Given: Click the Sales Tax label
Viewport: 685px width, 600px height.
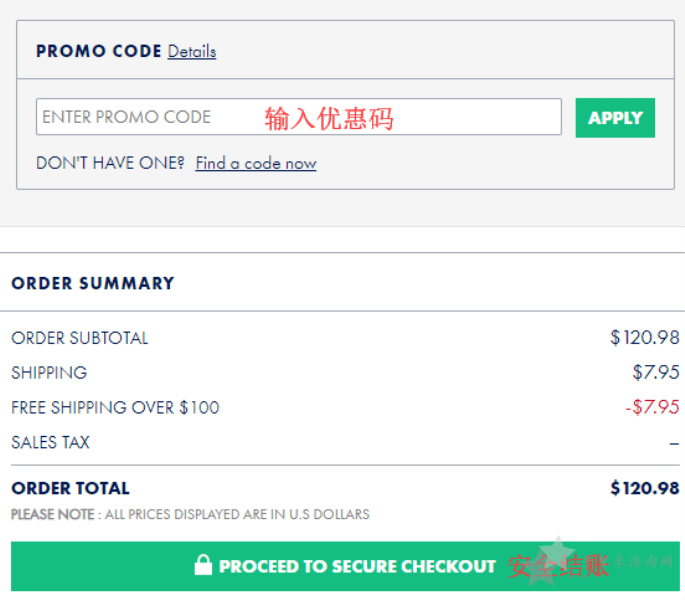Looking at the screenshot, I should [50, 442].
